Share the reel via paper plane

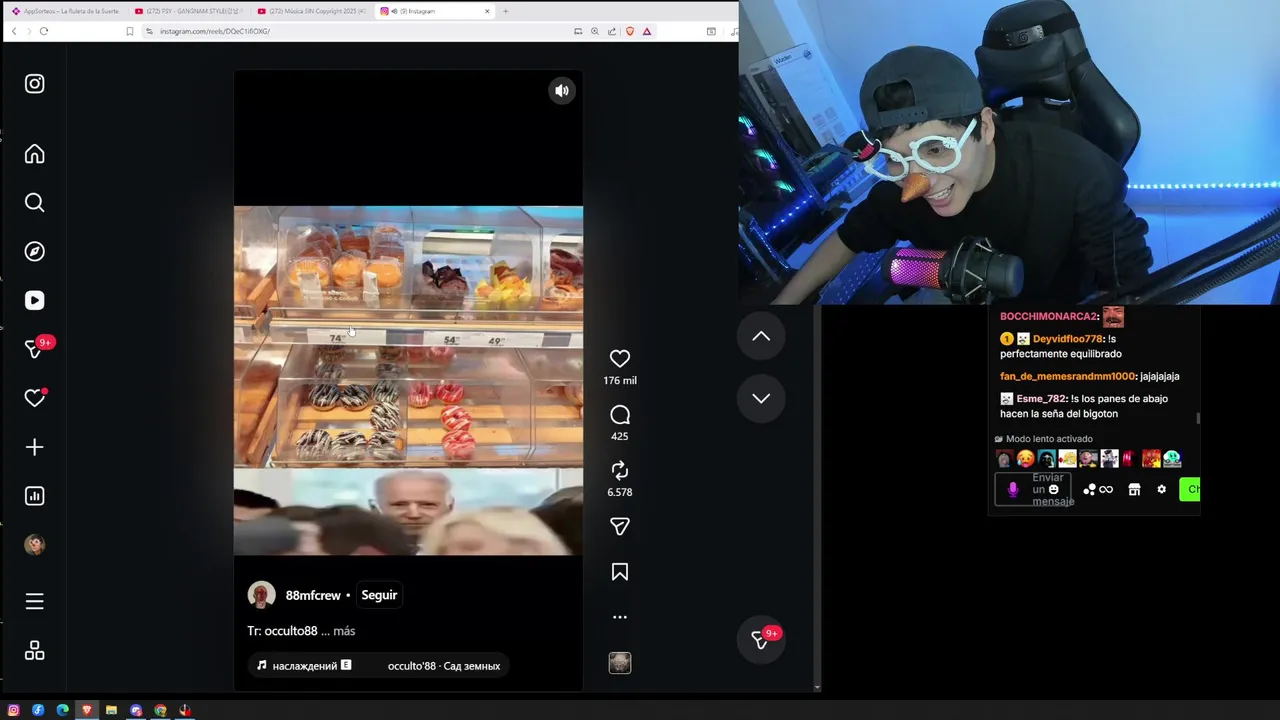tap(620, 527)
